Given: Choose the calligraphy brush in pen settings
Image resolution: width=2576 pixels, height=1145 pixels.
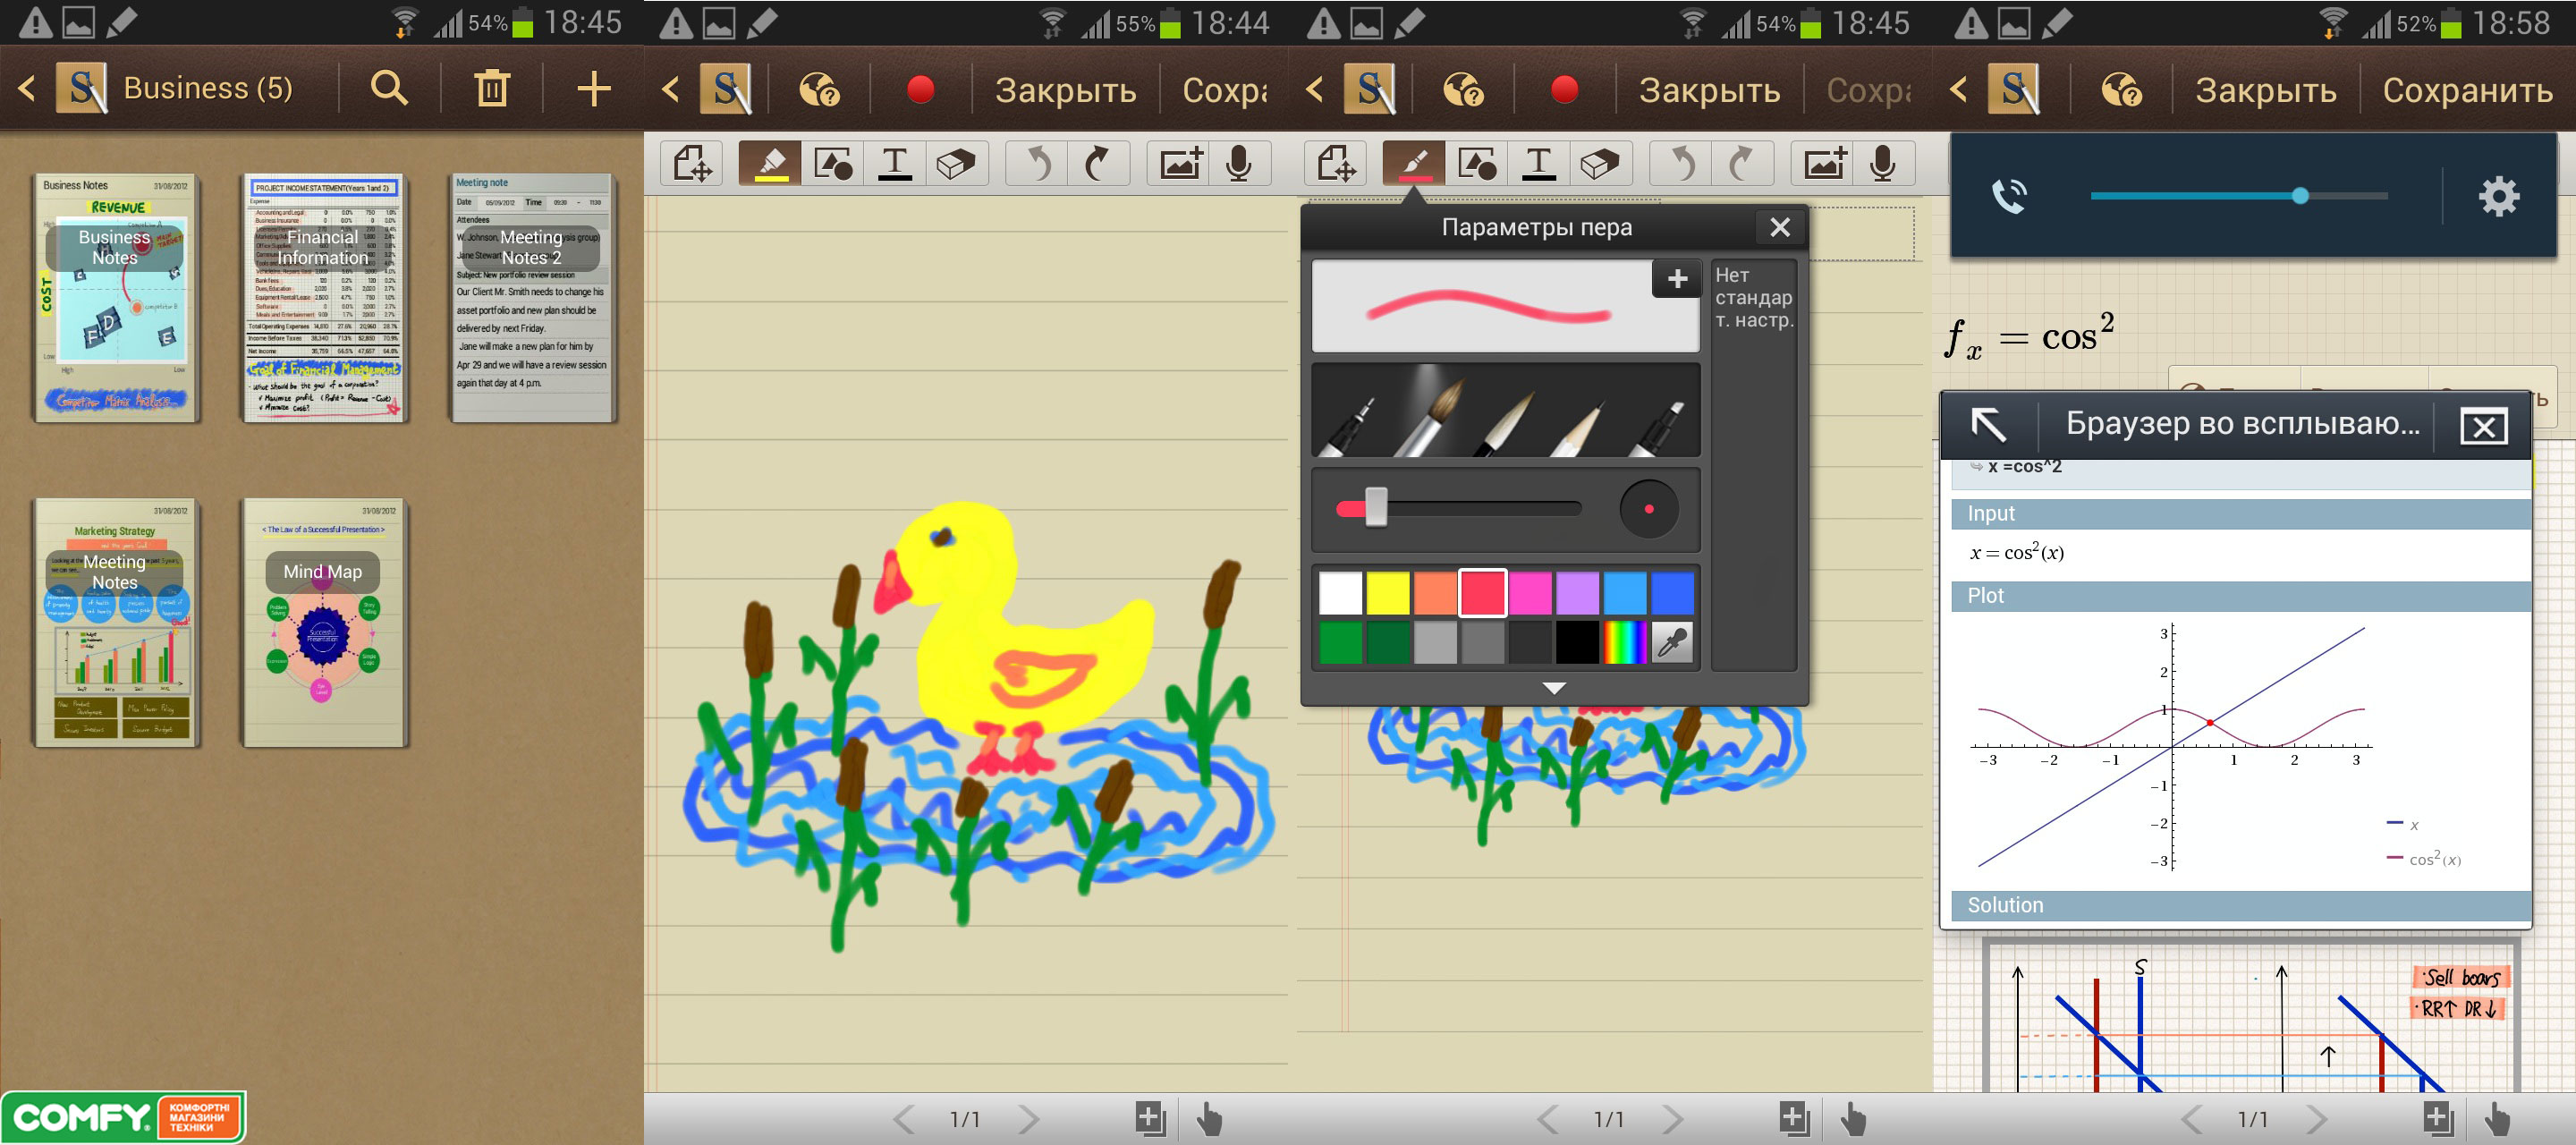Looking at the screenshot, I should [x=1505, y=422].
